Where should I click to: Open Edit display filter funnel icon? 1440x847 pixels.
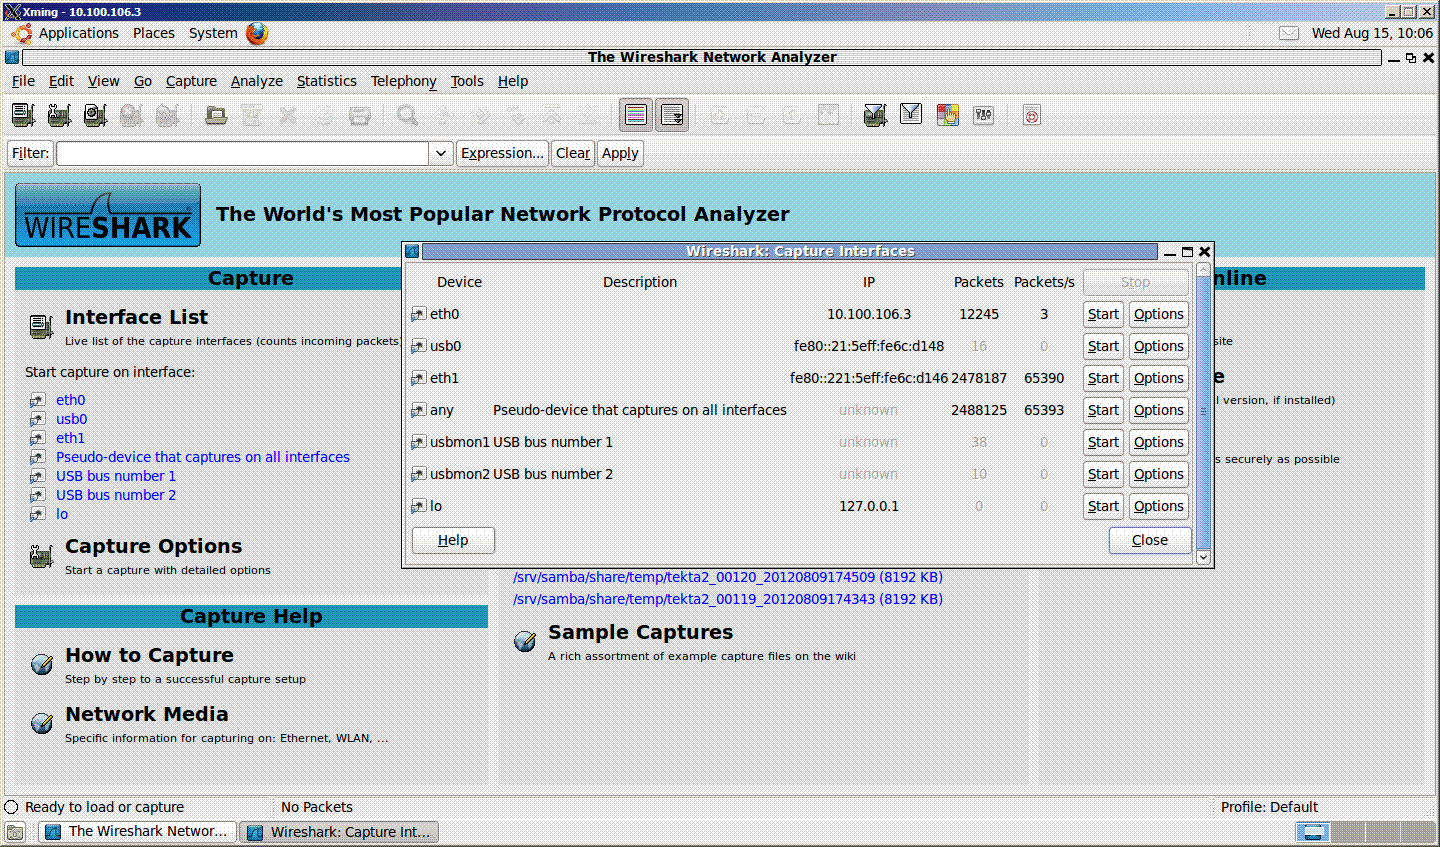911,115
